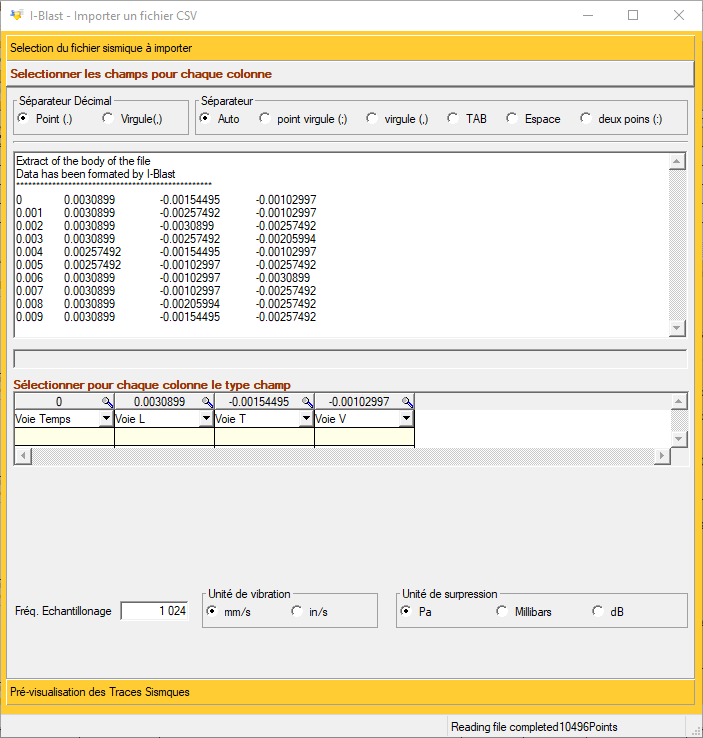Select the TAB separator option
The height and width of the screenshot is (738, 703).
coord(467,119)
